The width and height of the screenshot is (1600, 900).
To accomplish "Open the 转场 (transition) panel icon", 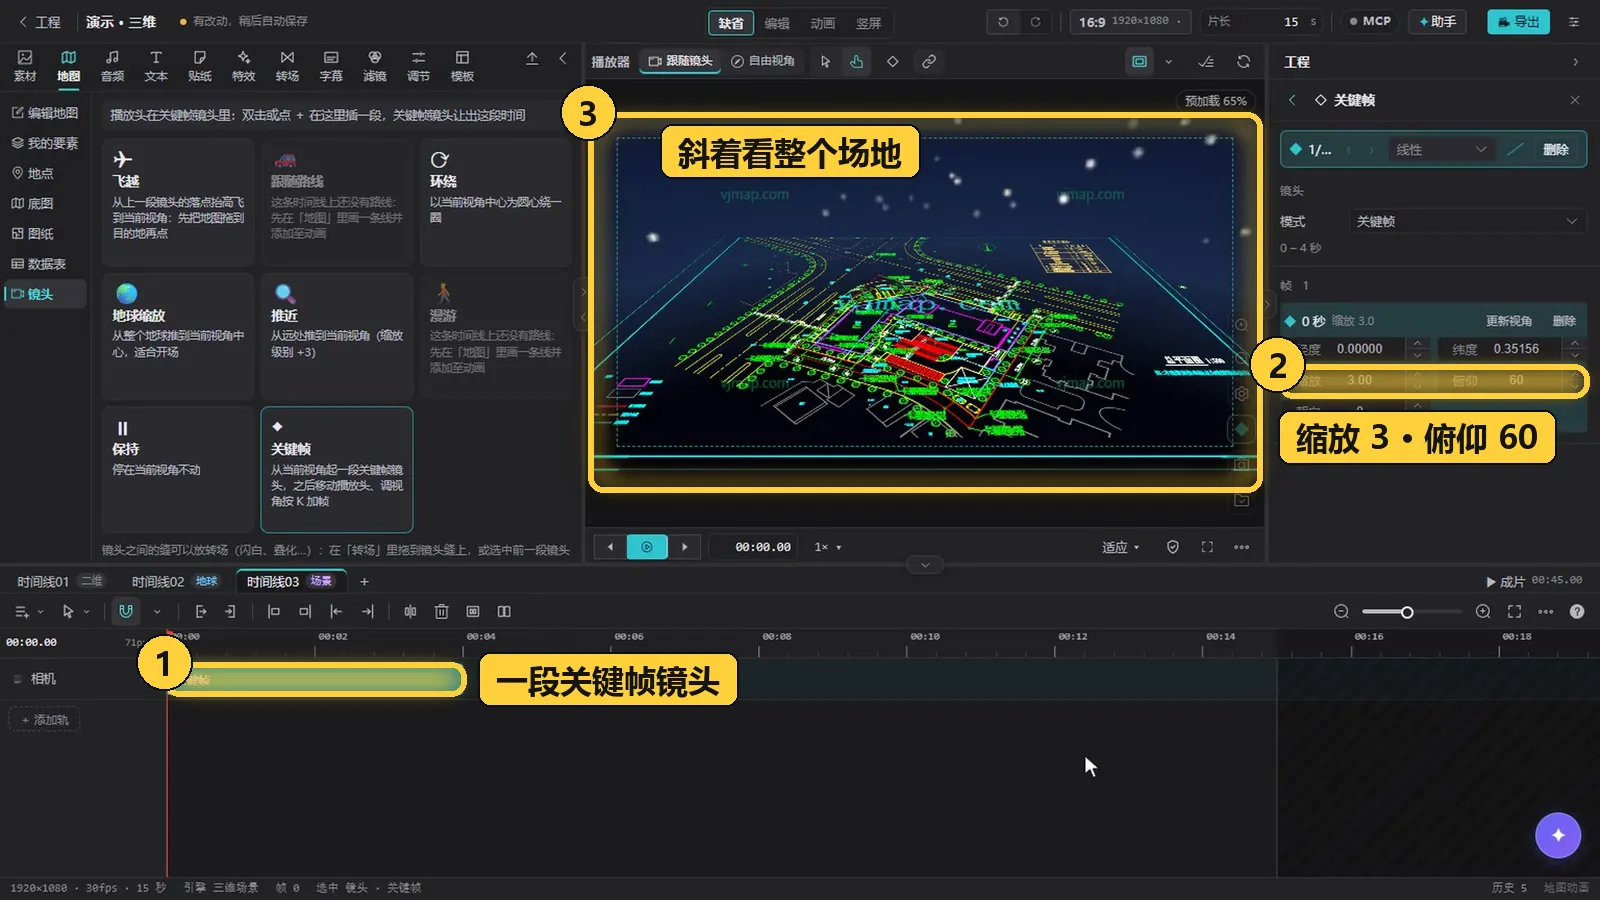I will click(x=287, y=66).
